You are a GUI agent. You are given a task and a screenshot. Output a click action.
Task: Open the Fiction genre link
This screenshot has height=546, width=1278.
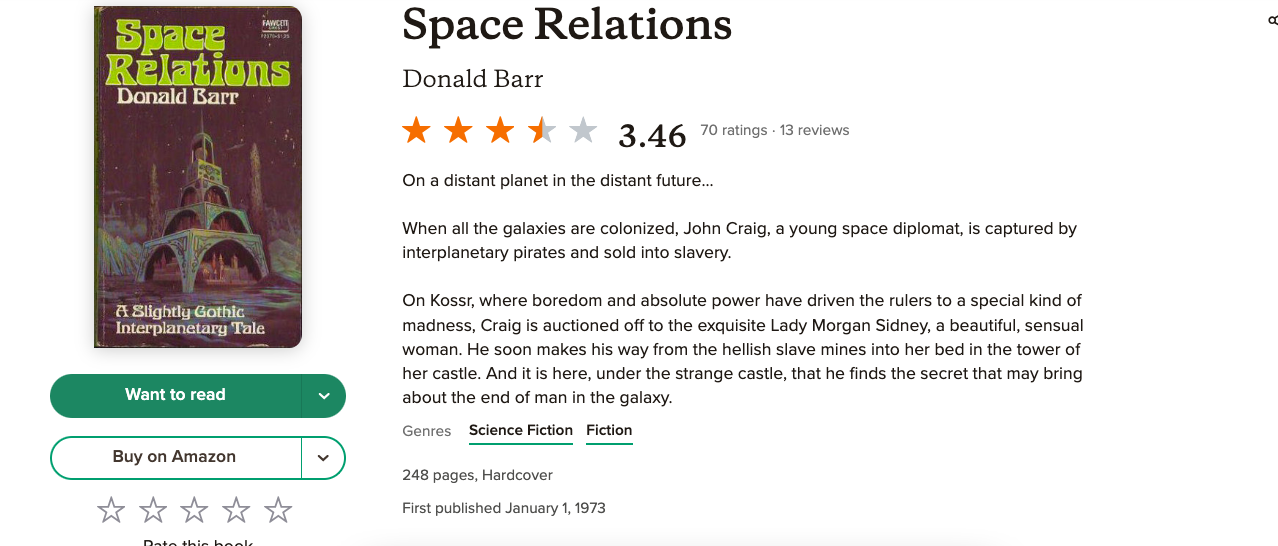[x=609, y=431]
